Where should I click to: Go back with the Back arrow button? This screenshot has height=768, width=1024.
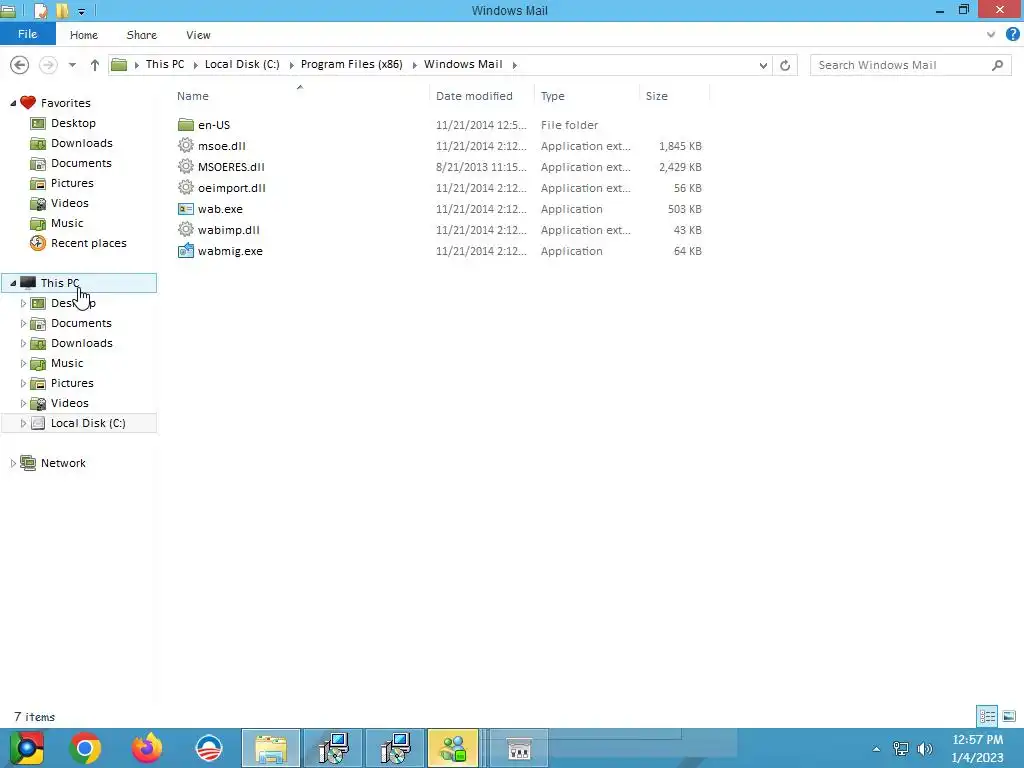point(20,65)
